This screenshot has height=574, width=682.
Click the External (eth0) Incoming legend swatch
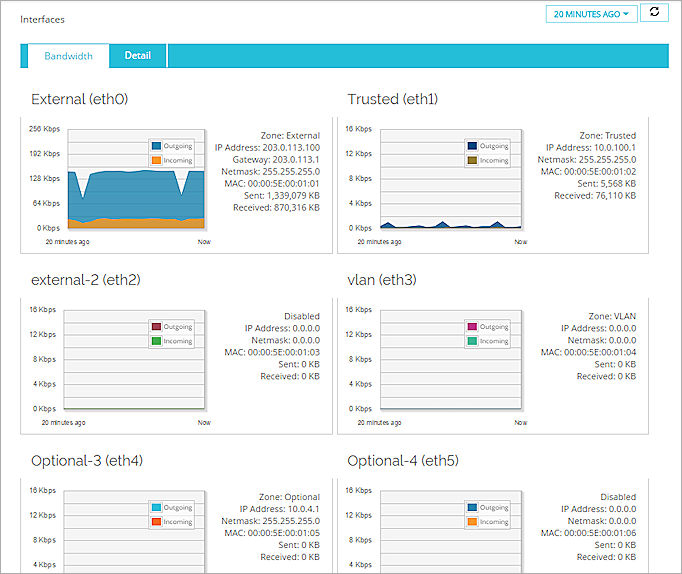point(157,160)
